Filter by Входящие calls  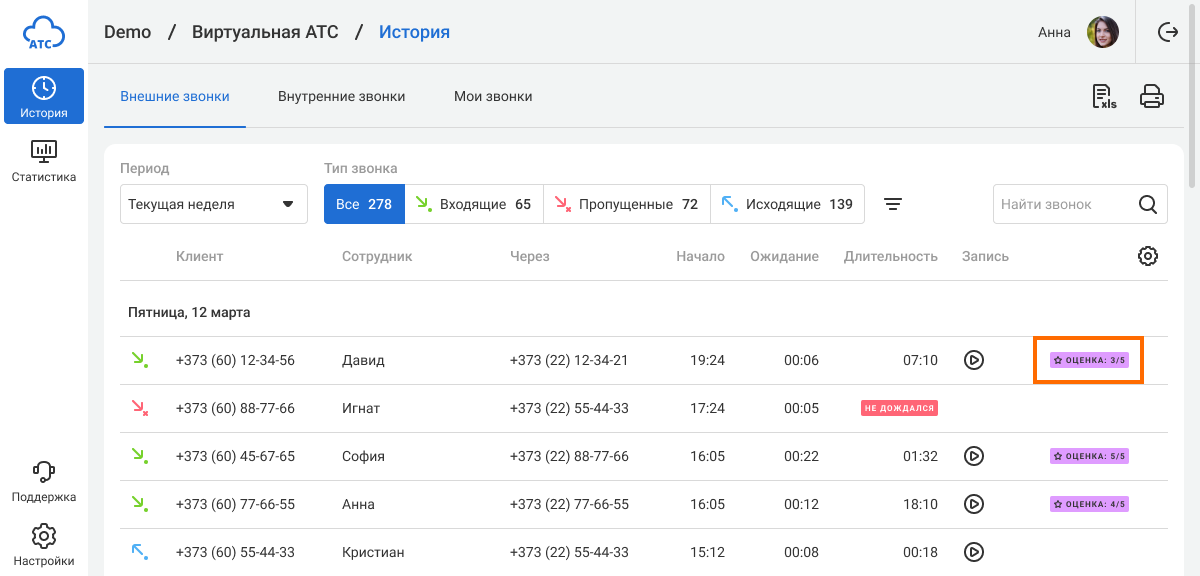pos(474,204)
